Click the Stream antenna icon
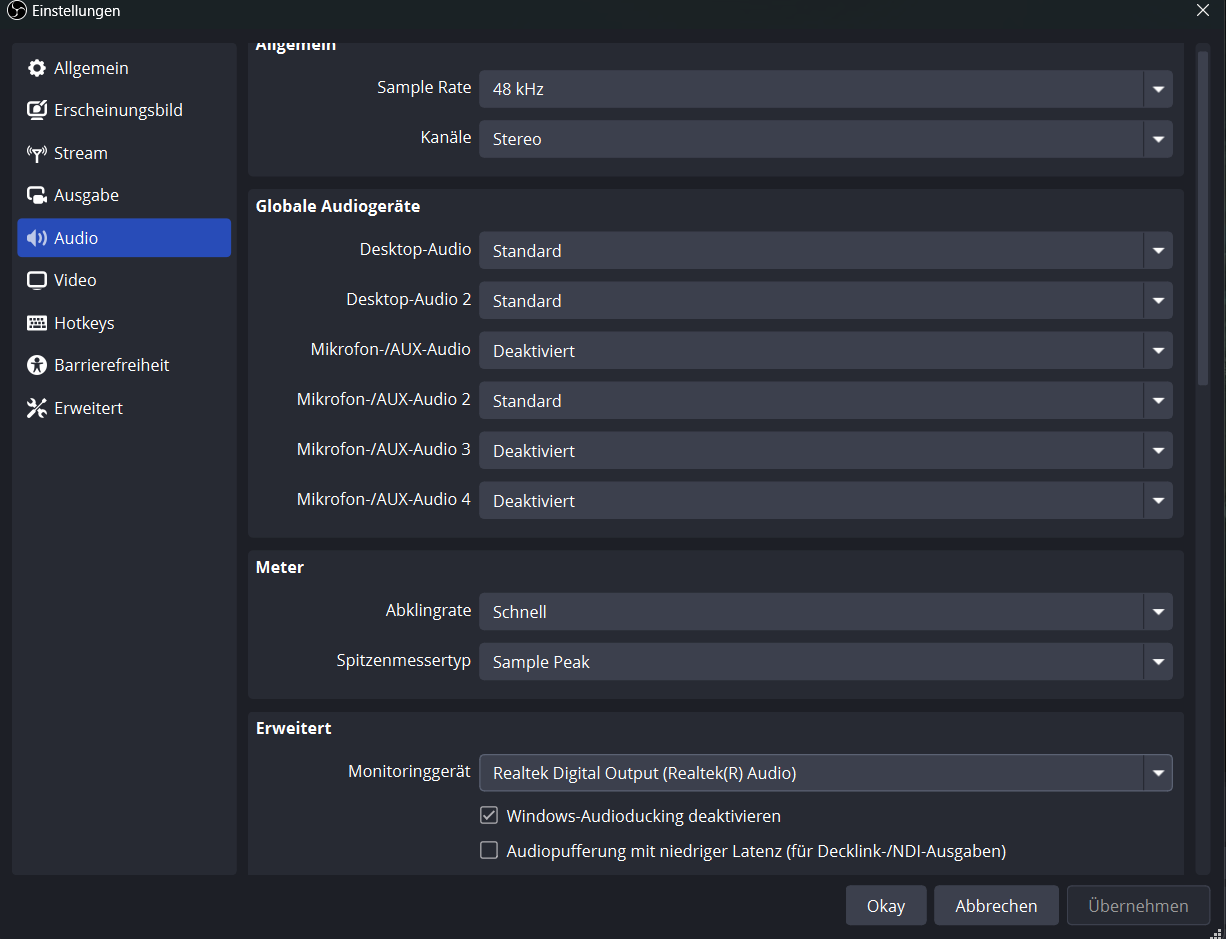The height and width of the screenshot is (939, 1226). [37, 153]
